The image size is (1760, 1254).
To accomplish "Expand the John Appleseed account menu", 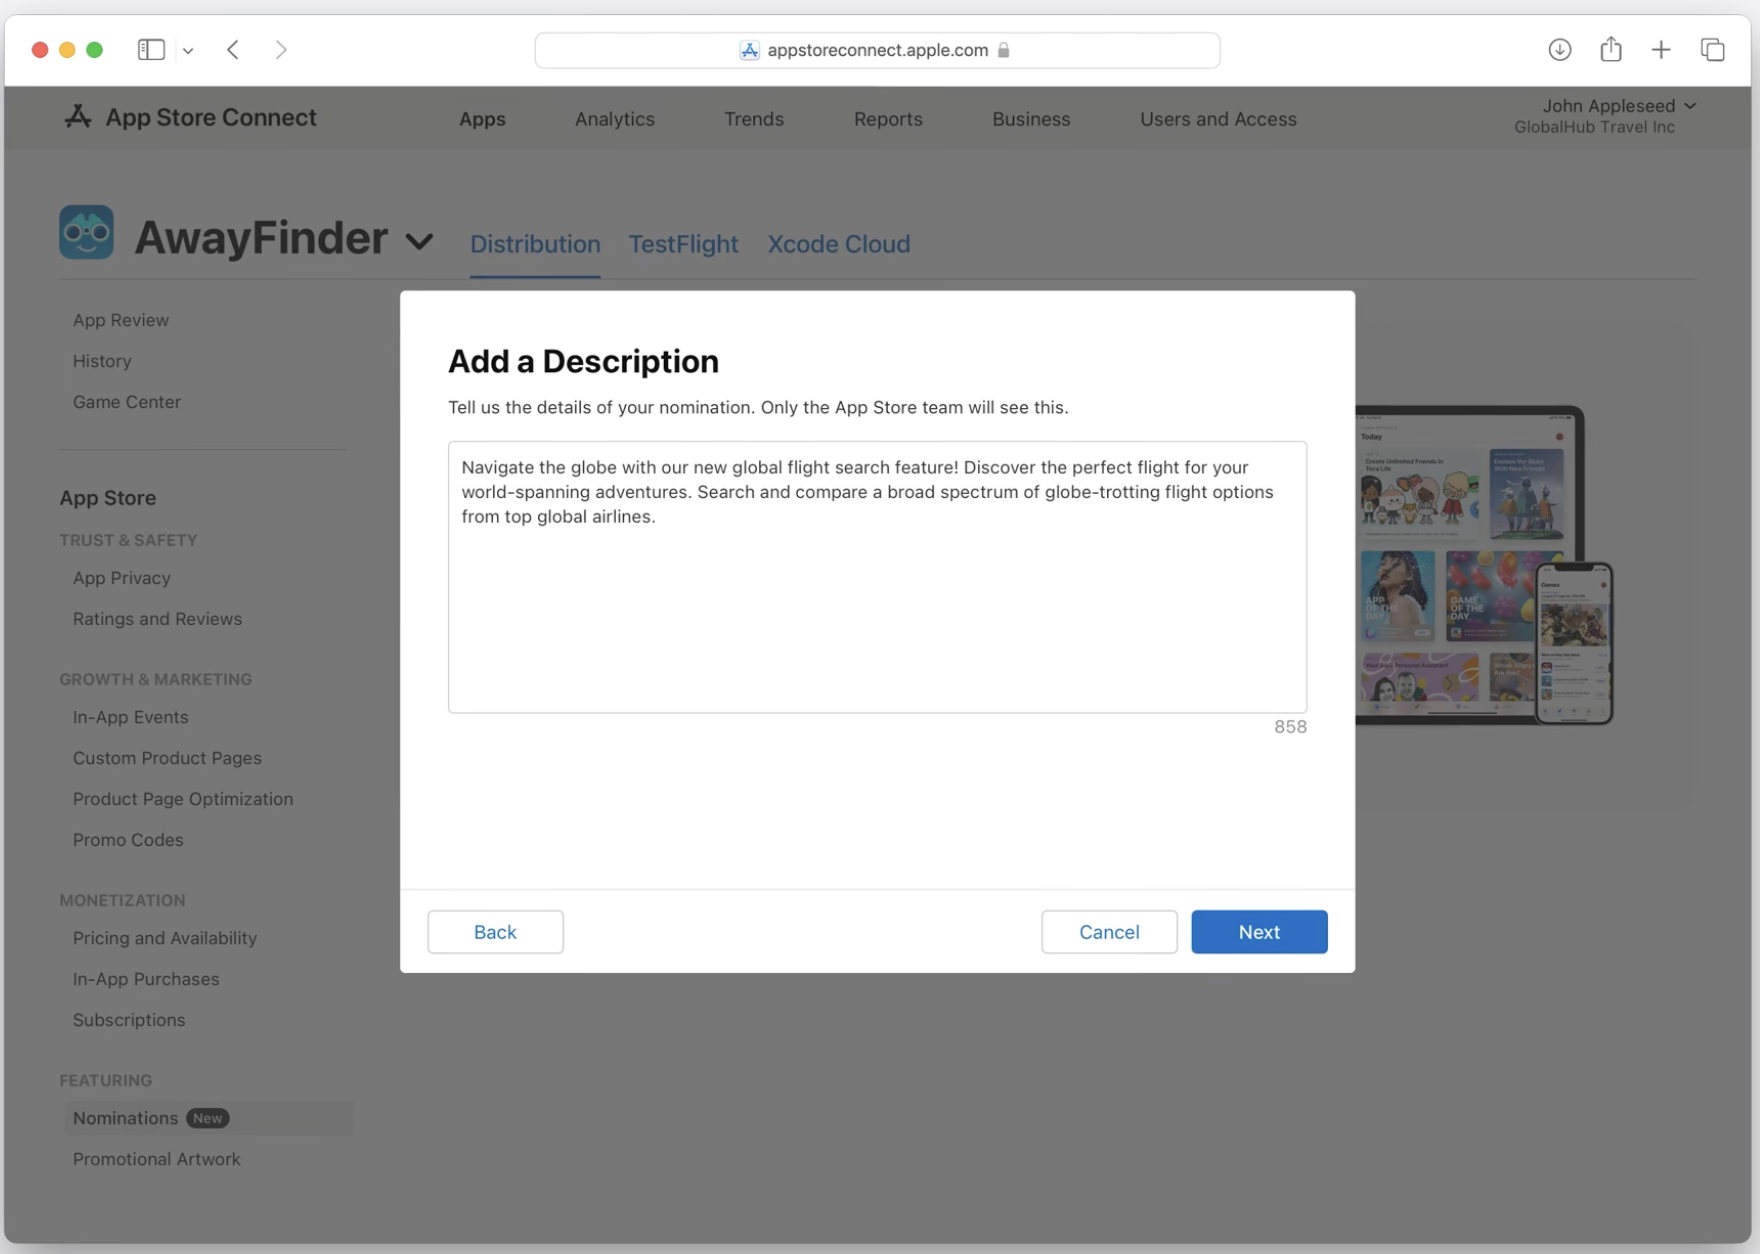I will coord(1618,106).
